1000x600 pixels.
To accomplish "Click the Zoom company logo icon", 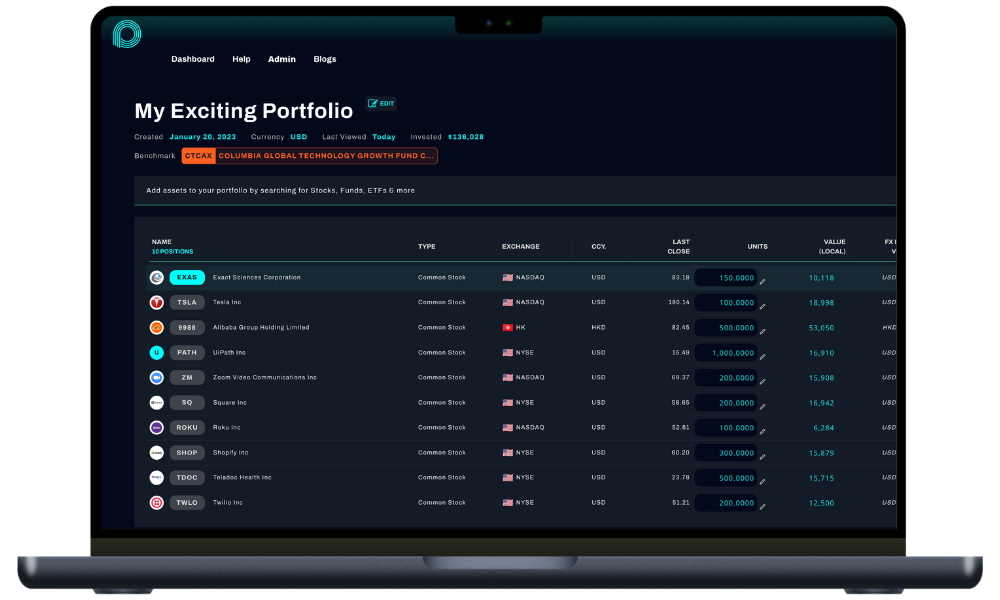I will (156, 377).
